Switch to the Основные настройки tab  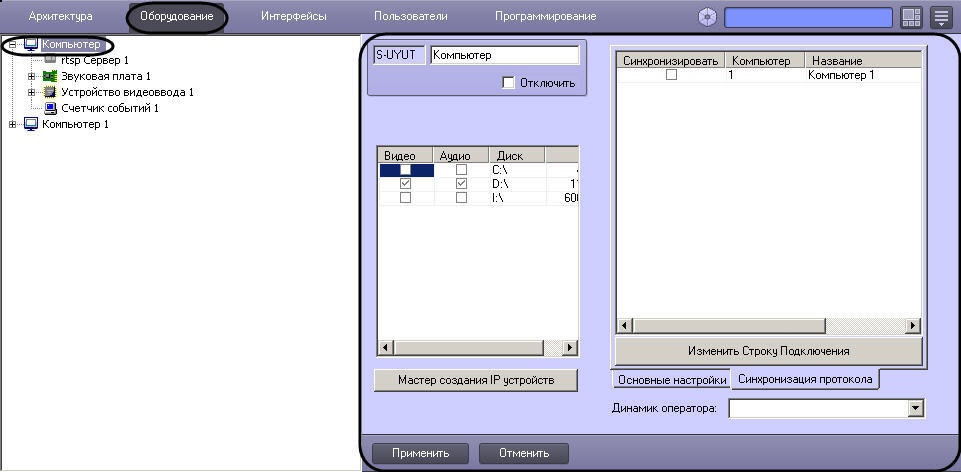pos(671,380)
